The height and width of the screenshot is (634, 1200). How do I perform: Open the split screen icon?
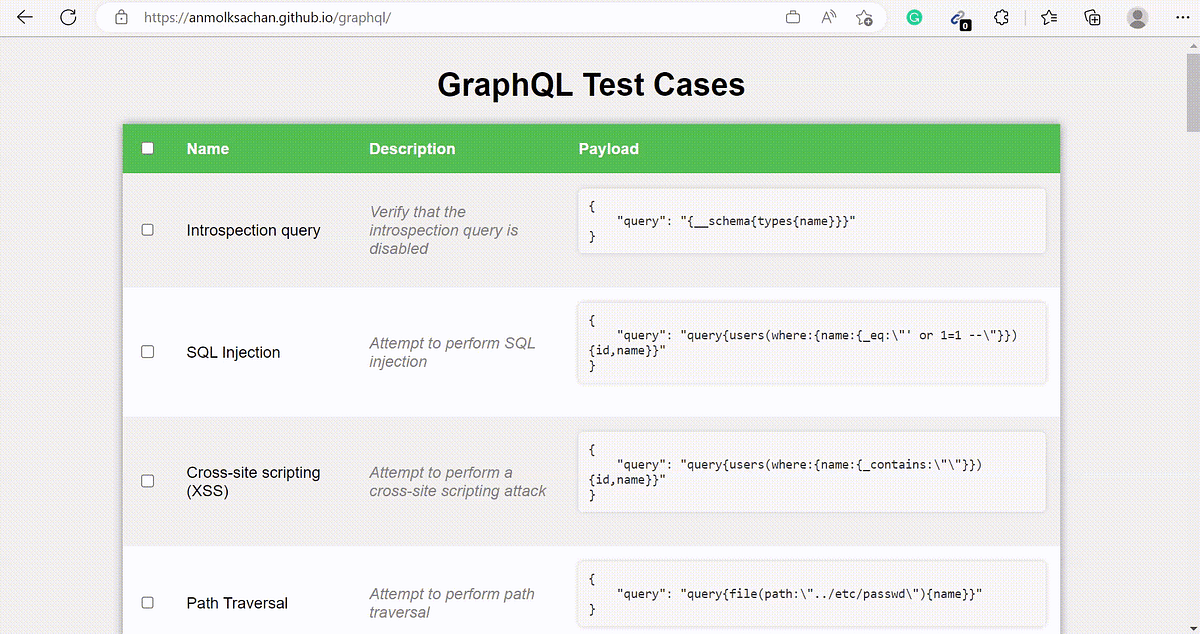(x=792, y=18)
